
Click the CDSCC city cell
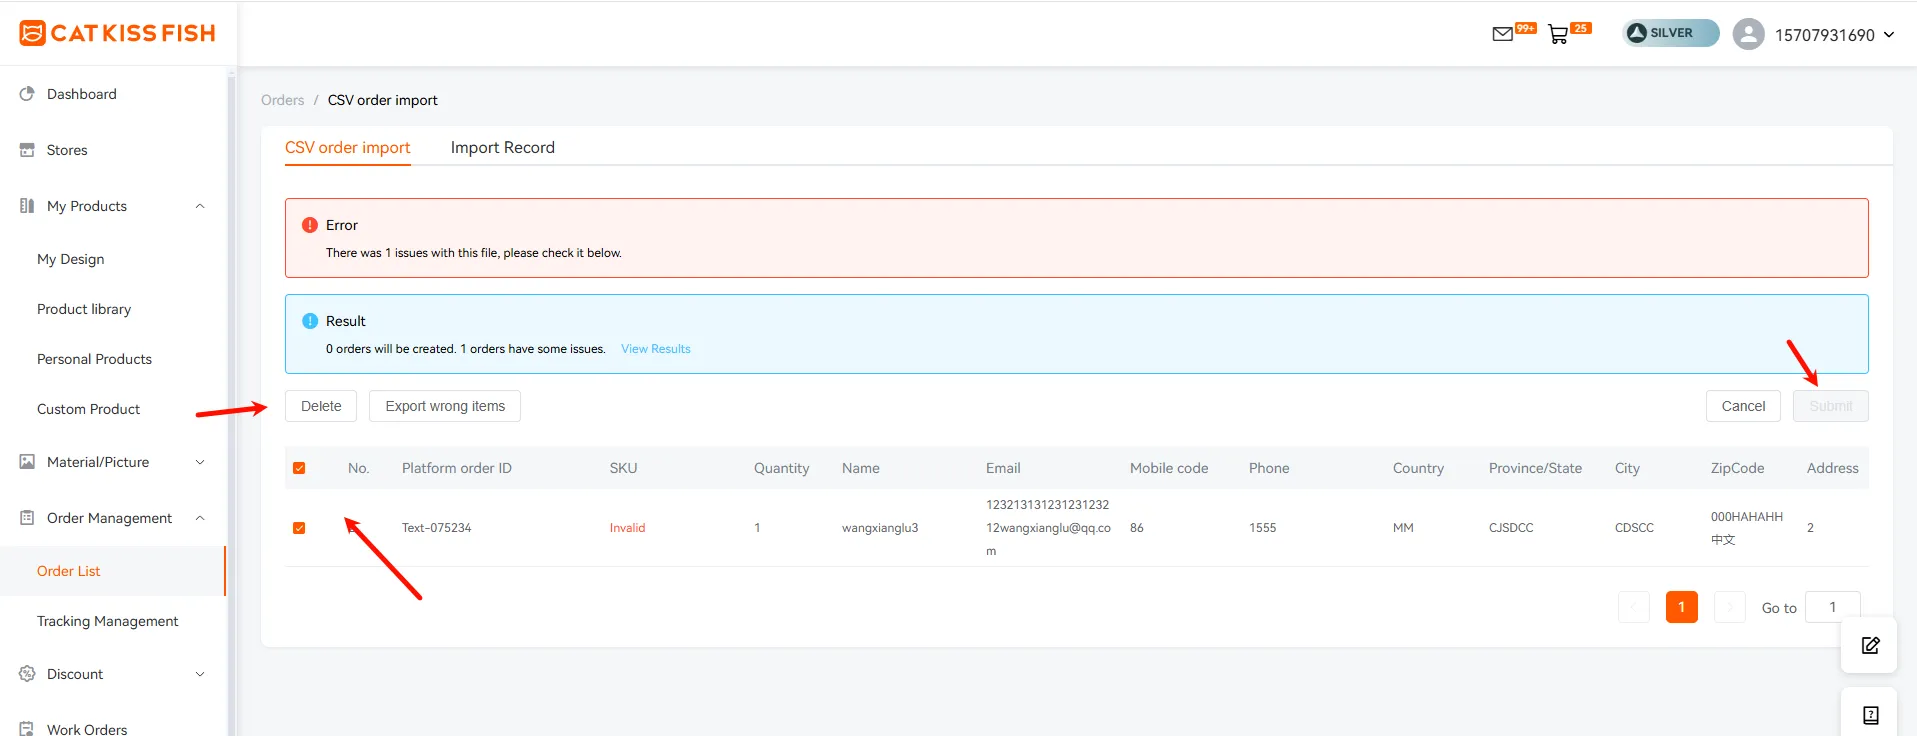click(x=1634, y=528)
